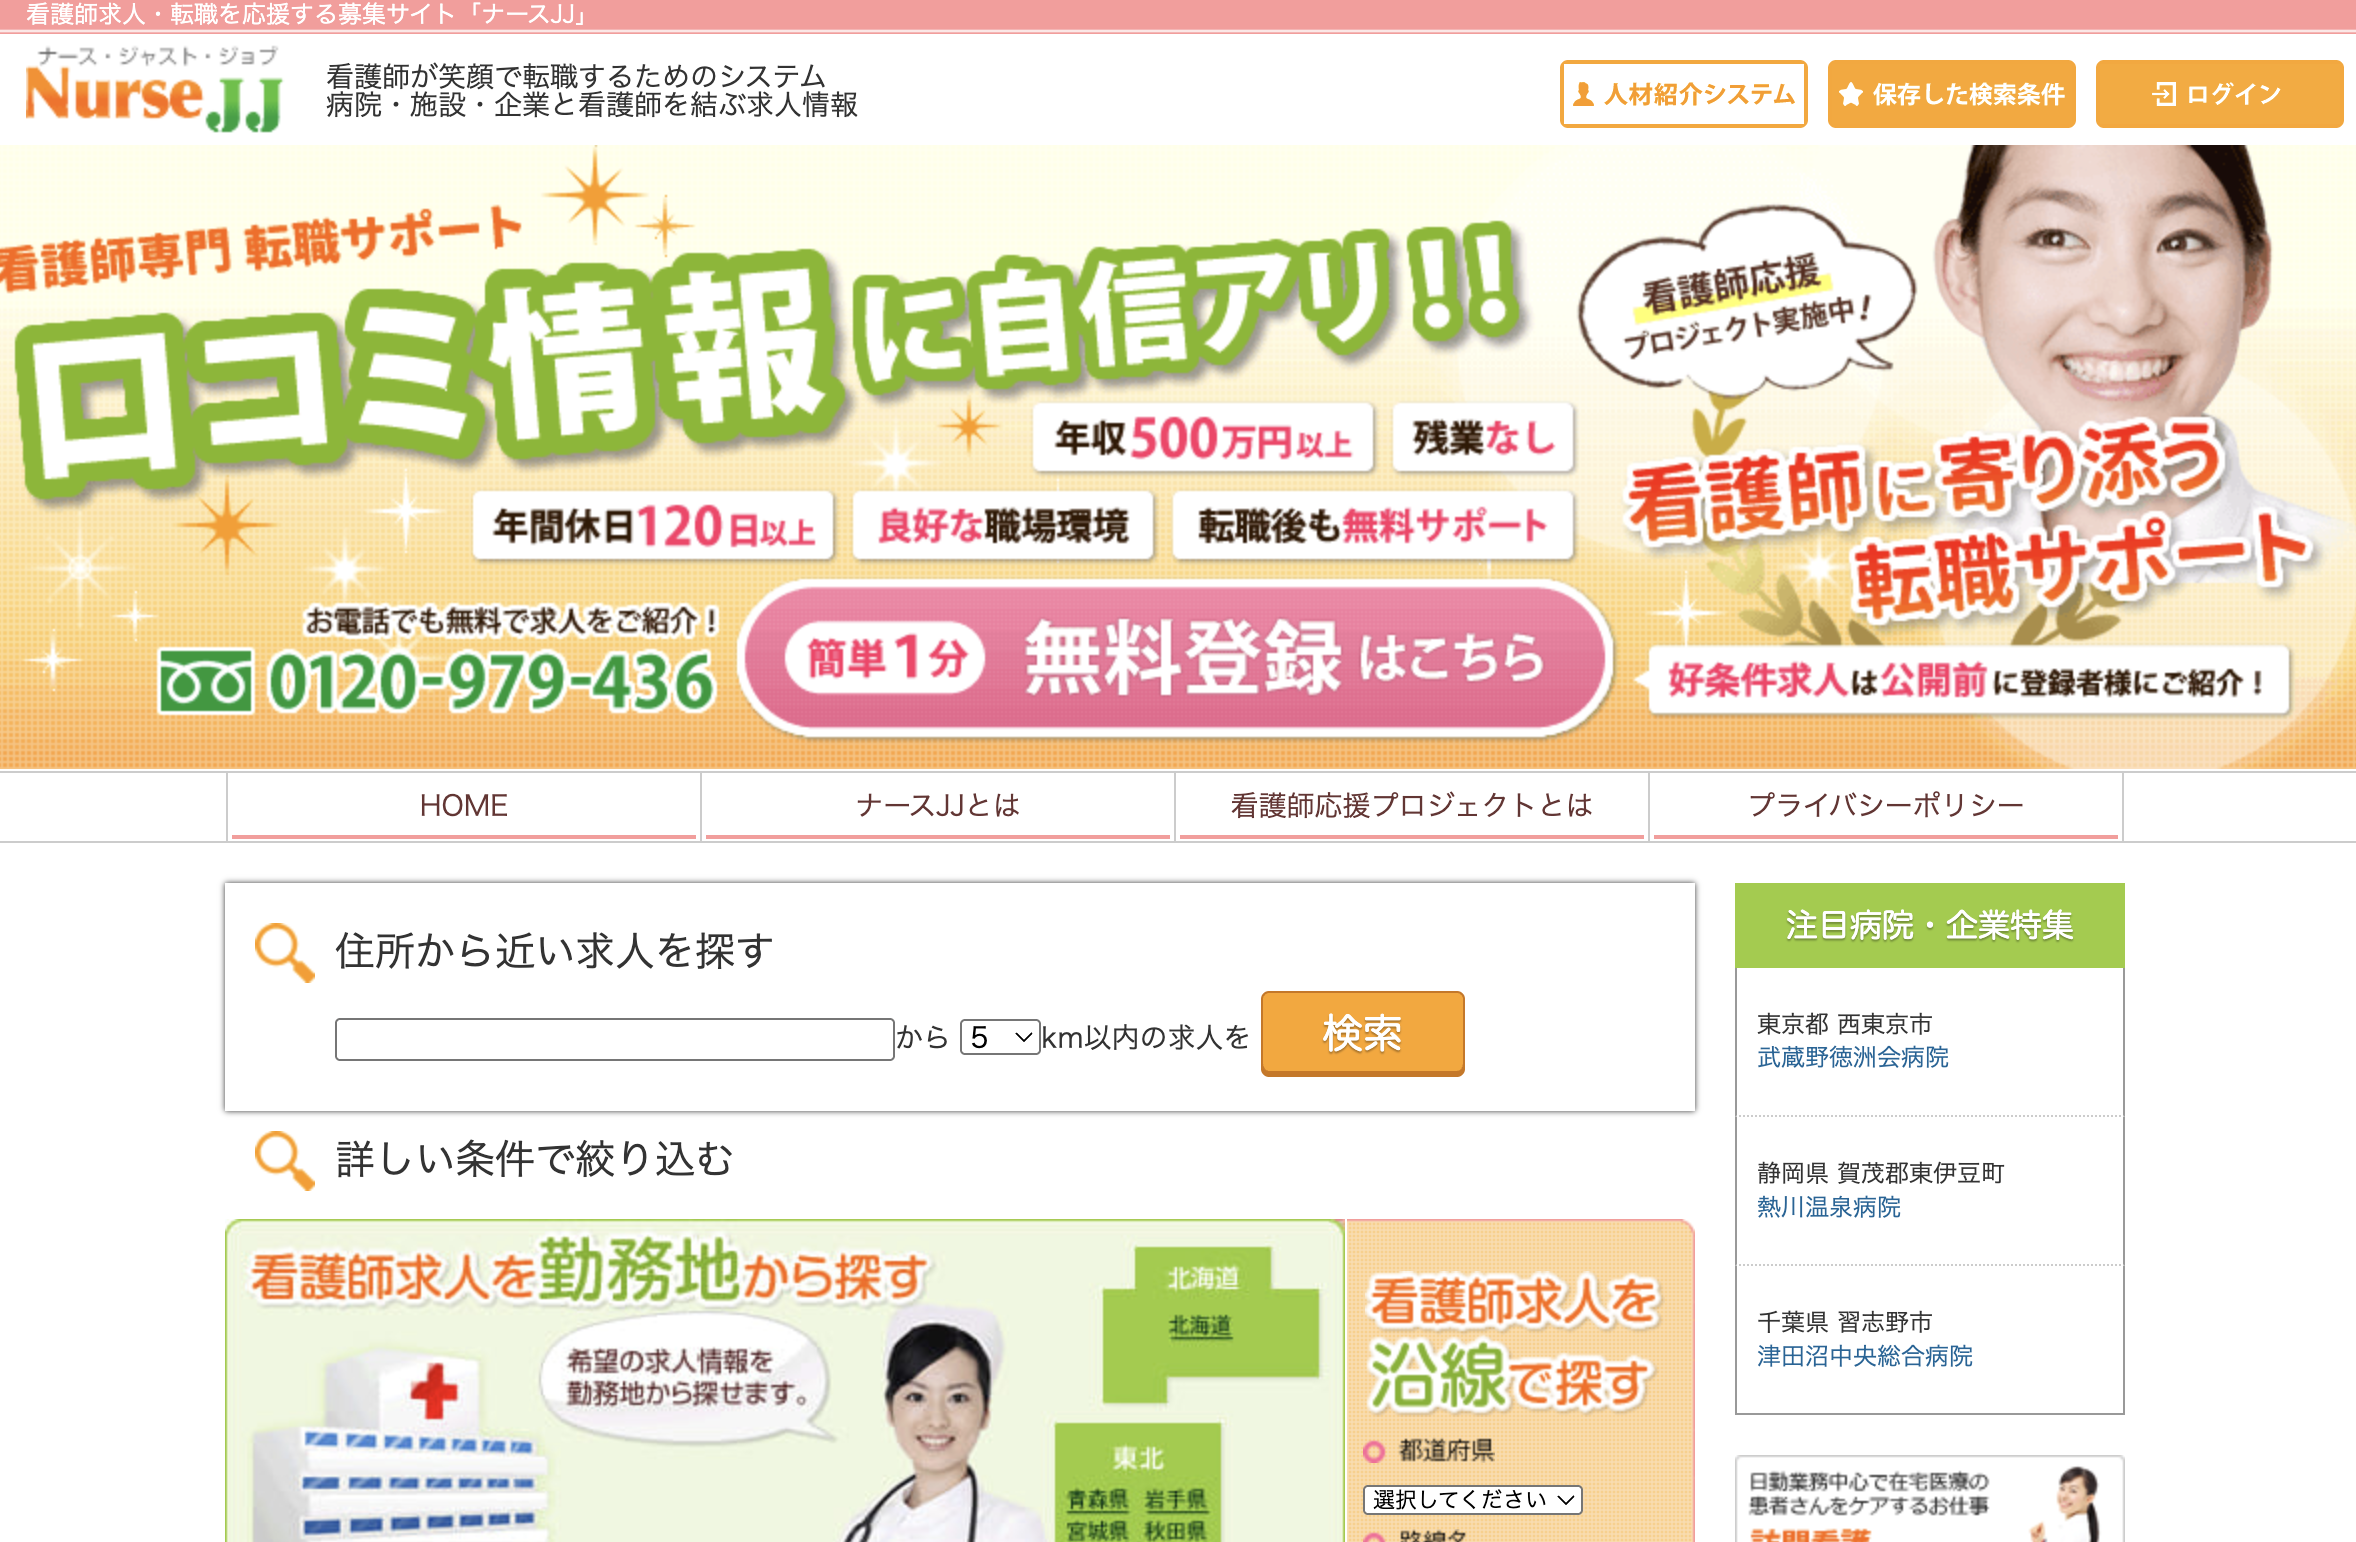Click the address search input field
2356x1542 pixels.
(x=614, y=1039)
